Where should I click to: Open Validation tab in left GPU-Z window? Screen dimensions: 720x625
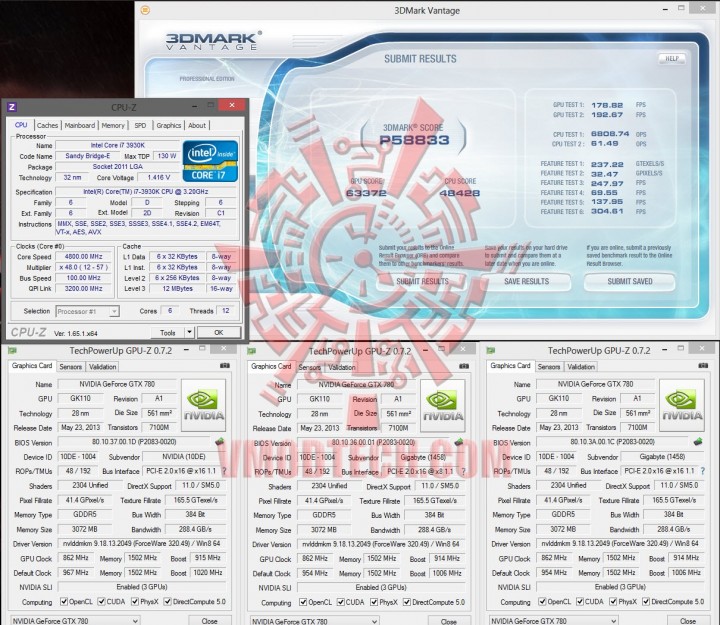click(x=102, y=366)
